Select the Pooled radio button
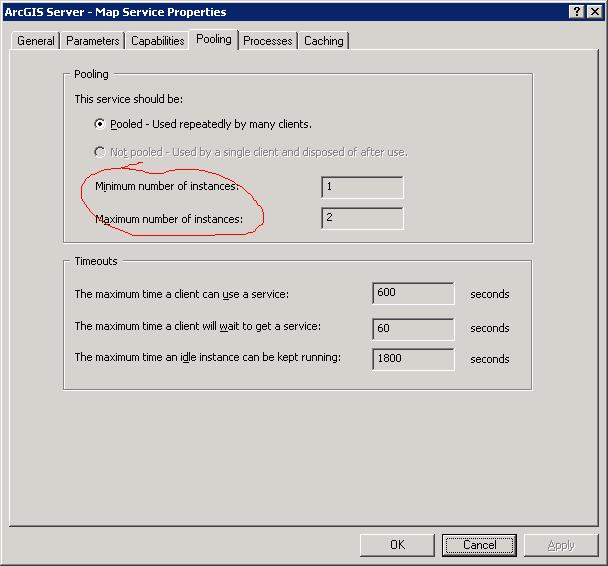 point(100,124)
